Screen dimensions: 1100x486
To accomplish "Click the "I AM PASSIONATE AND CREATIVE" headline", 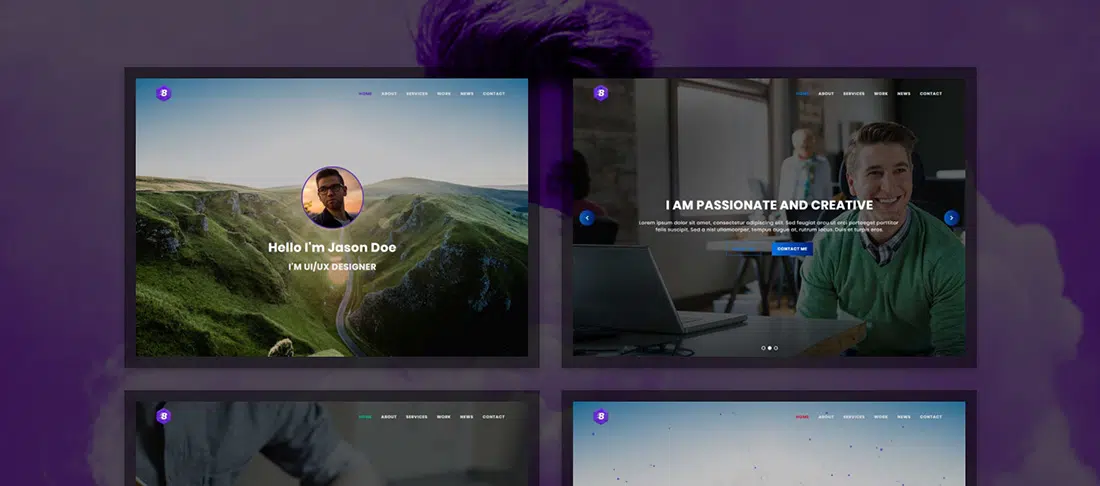I will 769,205.
